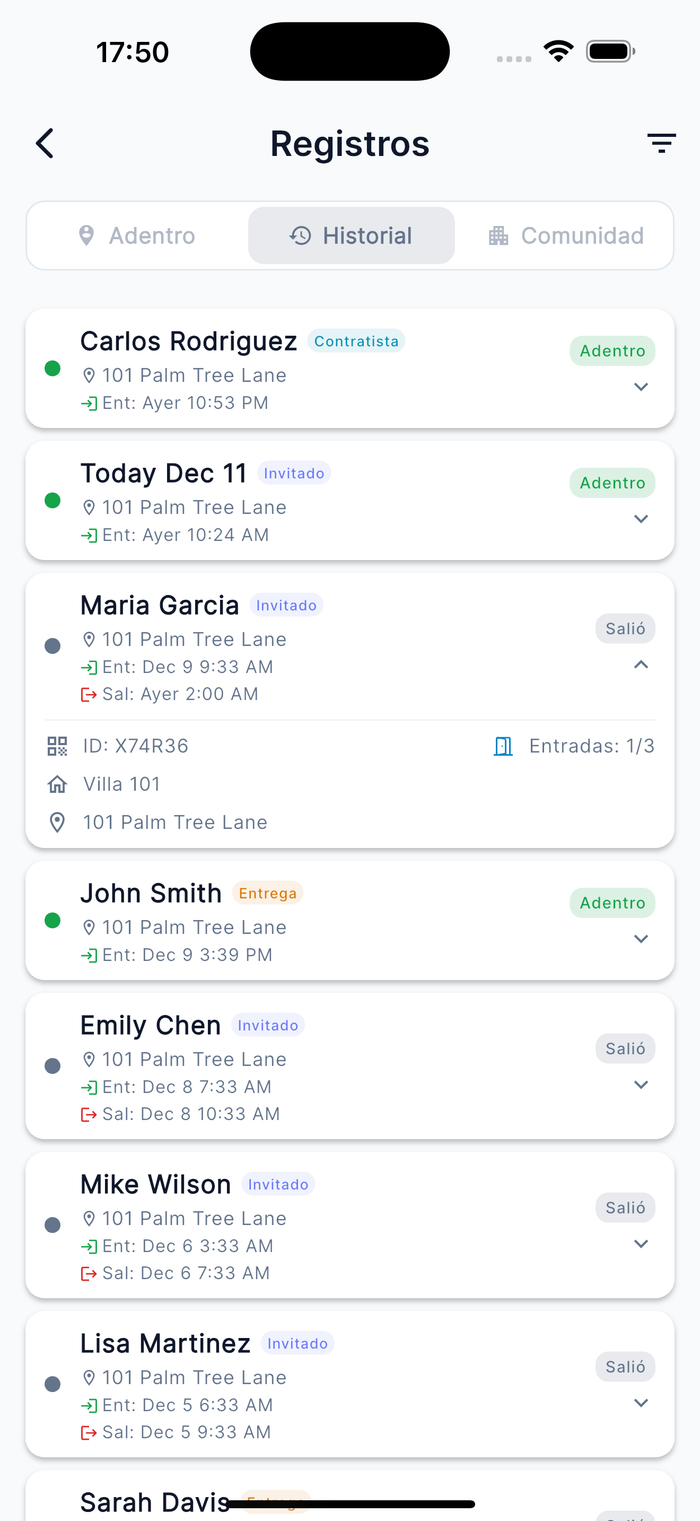The image size is (700, 1521).
Task: Tap the location pin in Maria Garcia details
Action: [x=57, y=822]
